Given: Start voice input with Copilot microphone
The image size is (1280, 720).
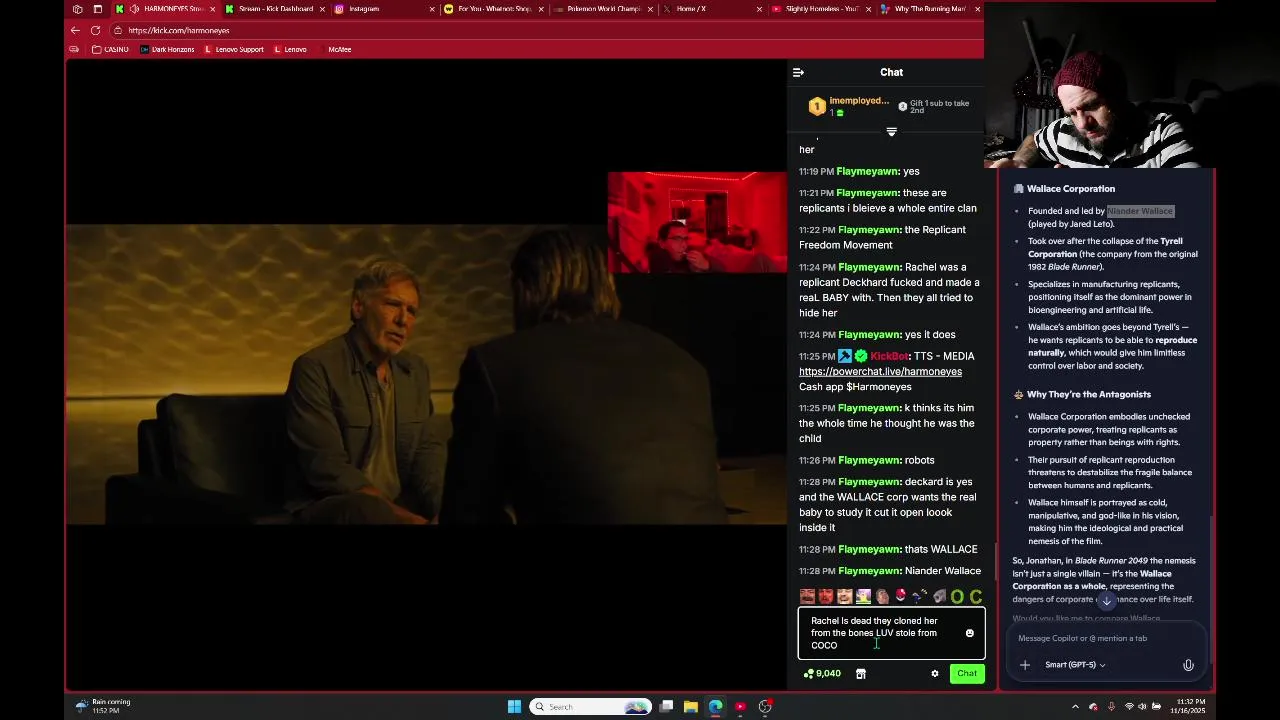Looking at the screenshot, I should coord(1188,665).
